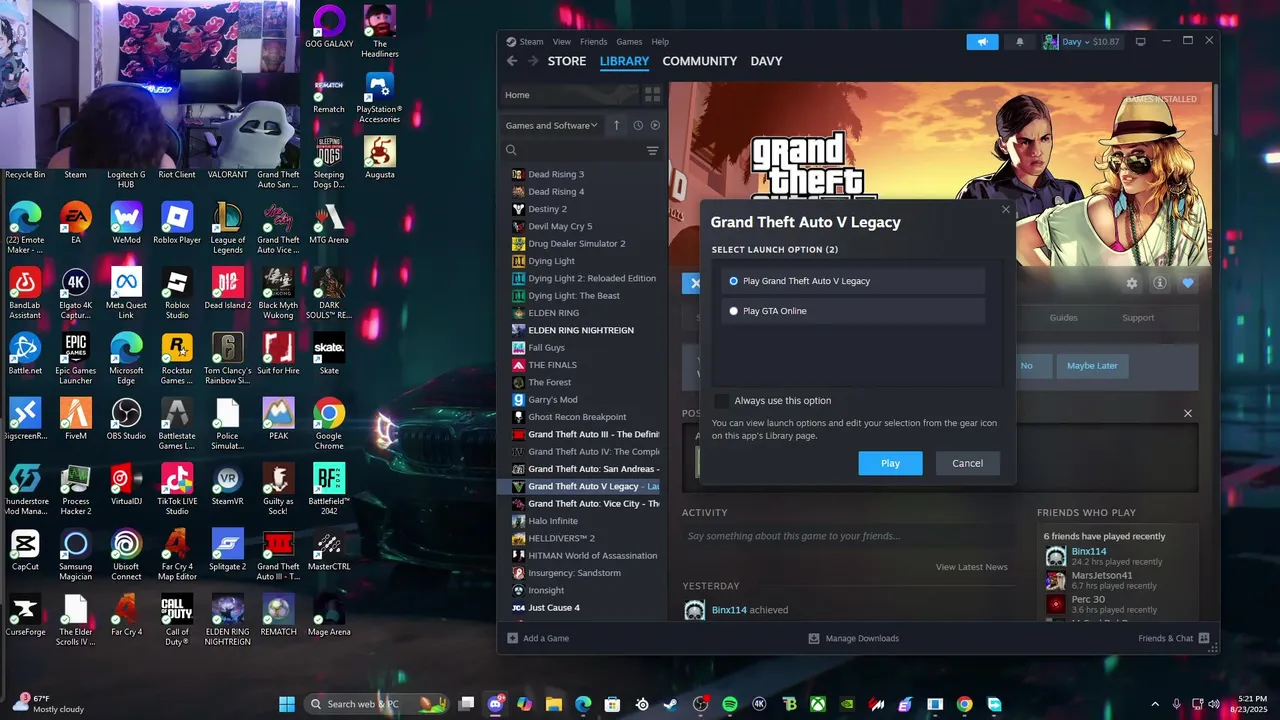Toggle the ready-to-play filter icon

[x=656, y=125]
